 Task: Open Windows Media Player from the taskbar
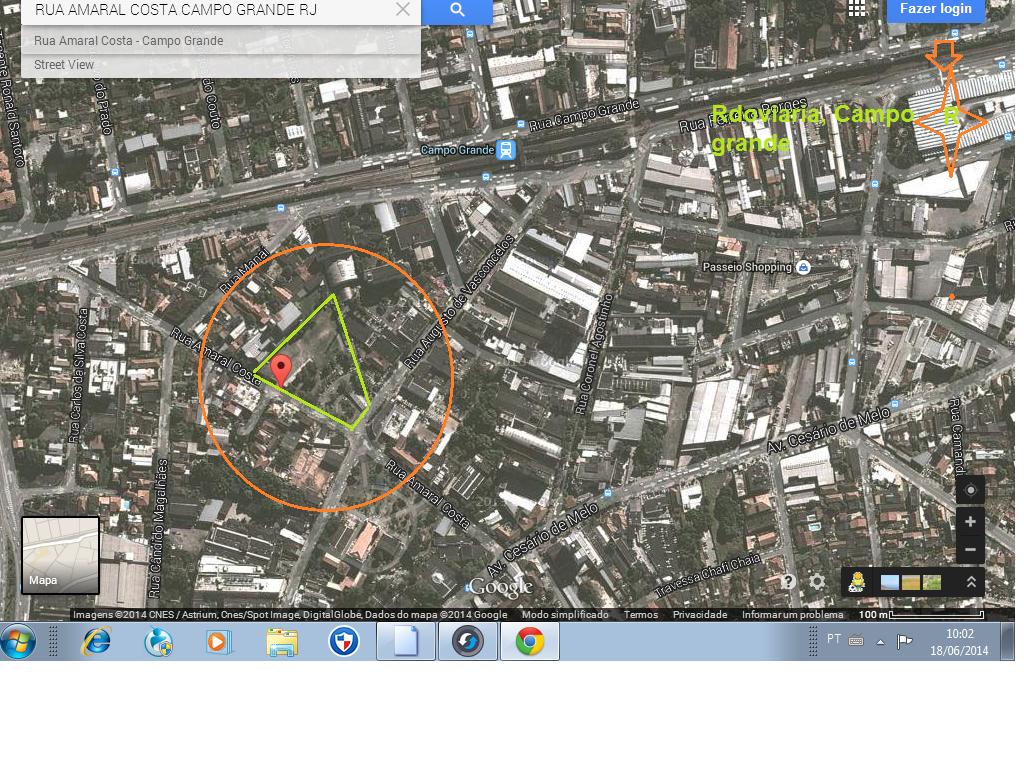click(219, 642)
